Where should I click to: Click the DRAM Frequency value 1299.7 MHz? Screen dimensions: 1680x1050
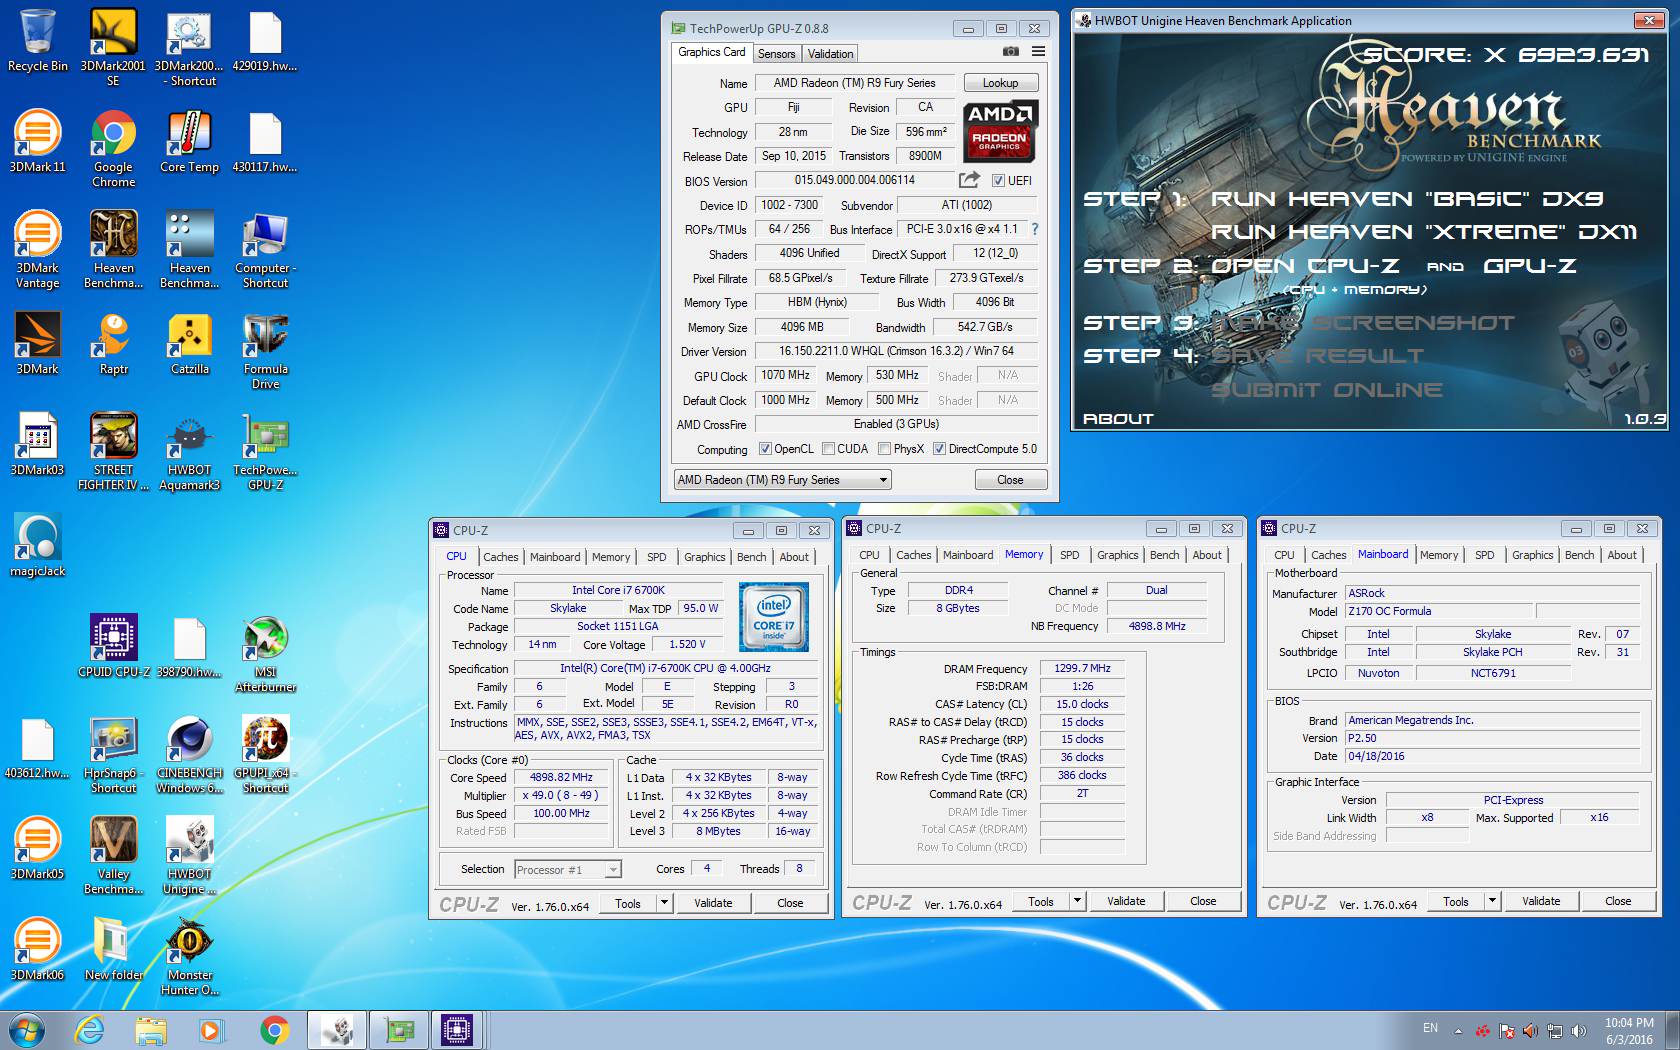(1082, 668)
